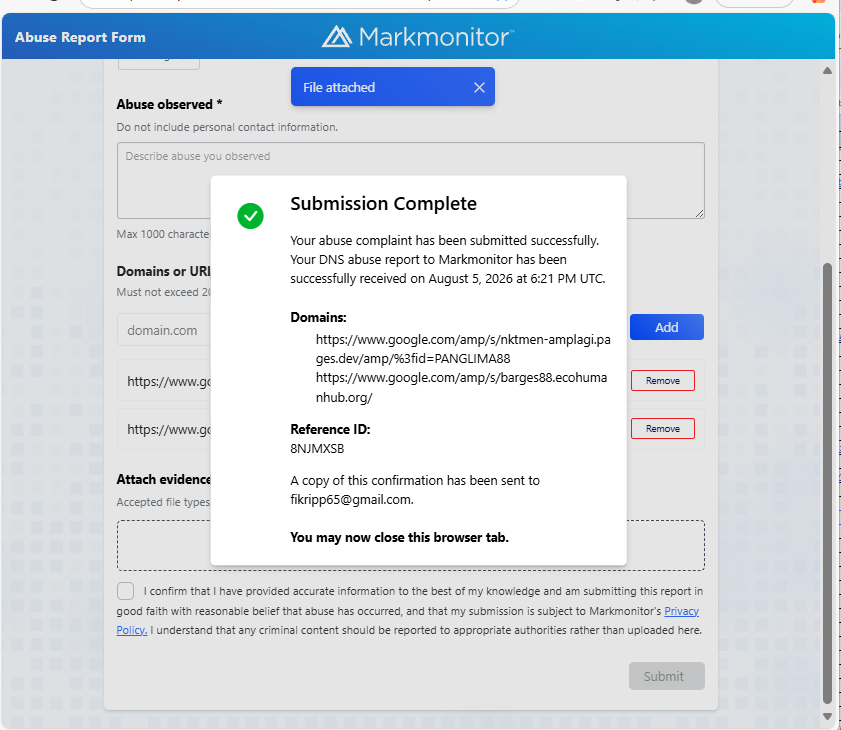Click the vertical scrollbar thumb
Viewport: 841px width, 730px height.
click(827, 483)
